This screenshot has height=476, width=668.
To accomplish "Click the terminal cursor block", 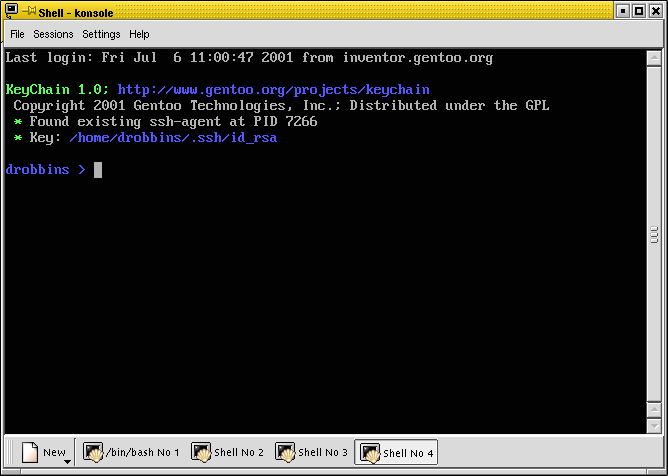I will tap(98, 170).
